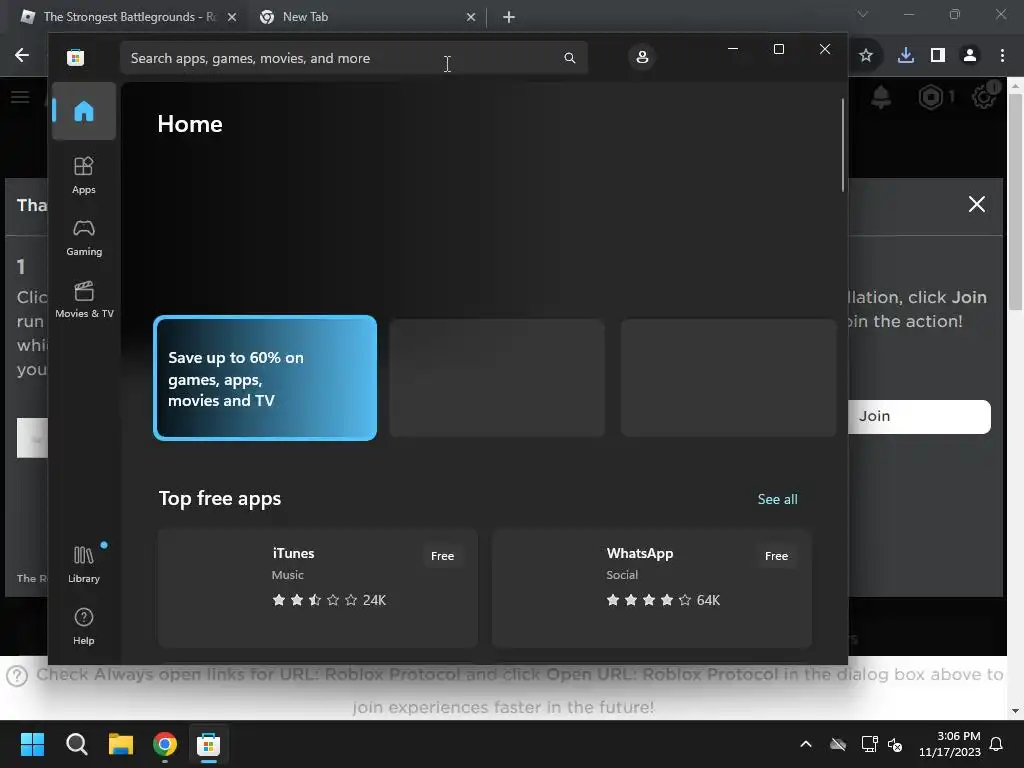The image size is (1024, 768).
Task: Open the WhatsApp app card
Action: [x=652, y=588]
